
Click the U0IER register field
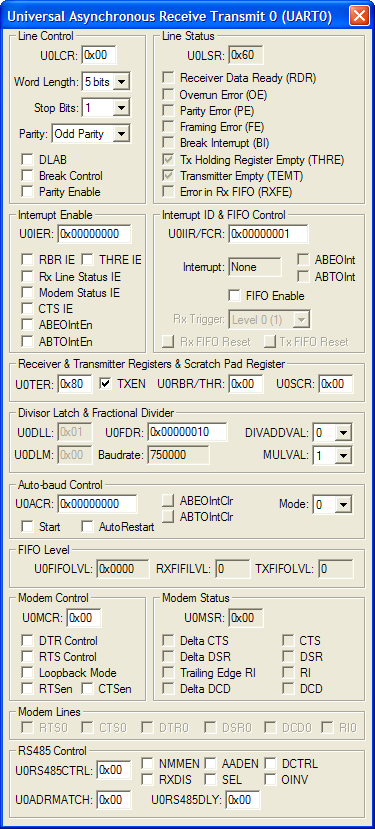click(94, 234)
